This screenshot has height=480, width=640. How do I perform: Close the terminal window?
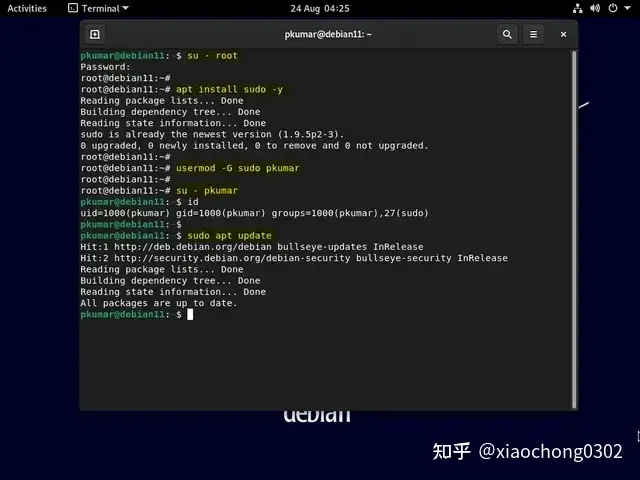[563, 34]
